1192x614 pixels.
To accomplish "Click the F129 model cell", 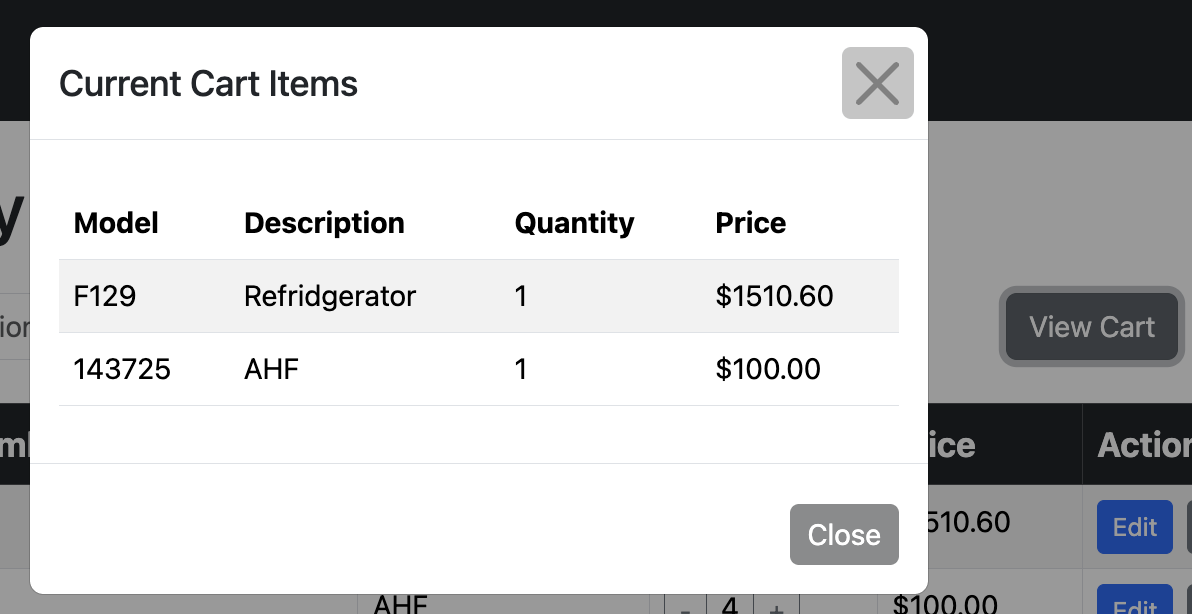I will click(x=105, y=296).
